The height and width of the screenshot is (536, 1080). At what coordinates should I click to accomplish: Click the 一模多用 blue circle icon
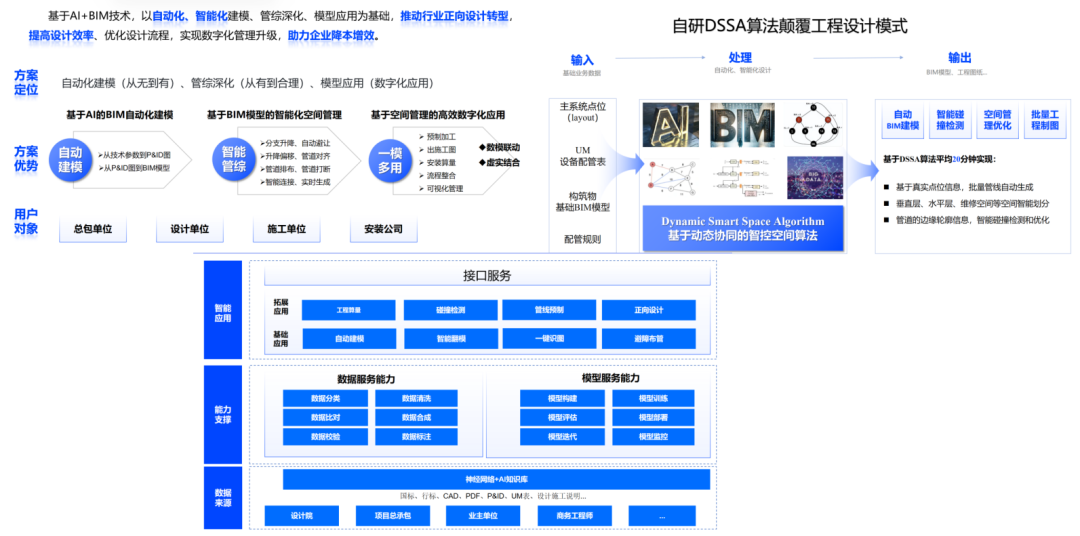[x=390, y=161]
